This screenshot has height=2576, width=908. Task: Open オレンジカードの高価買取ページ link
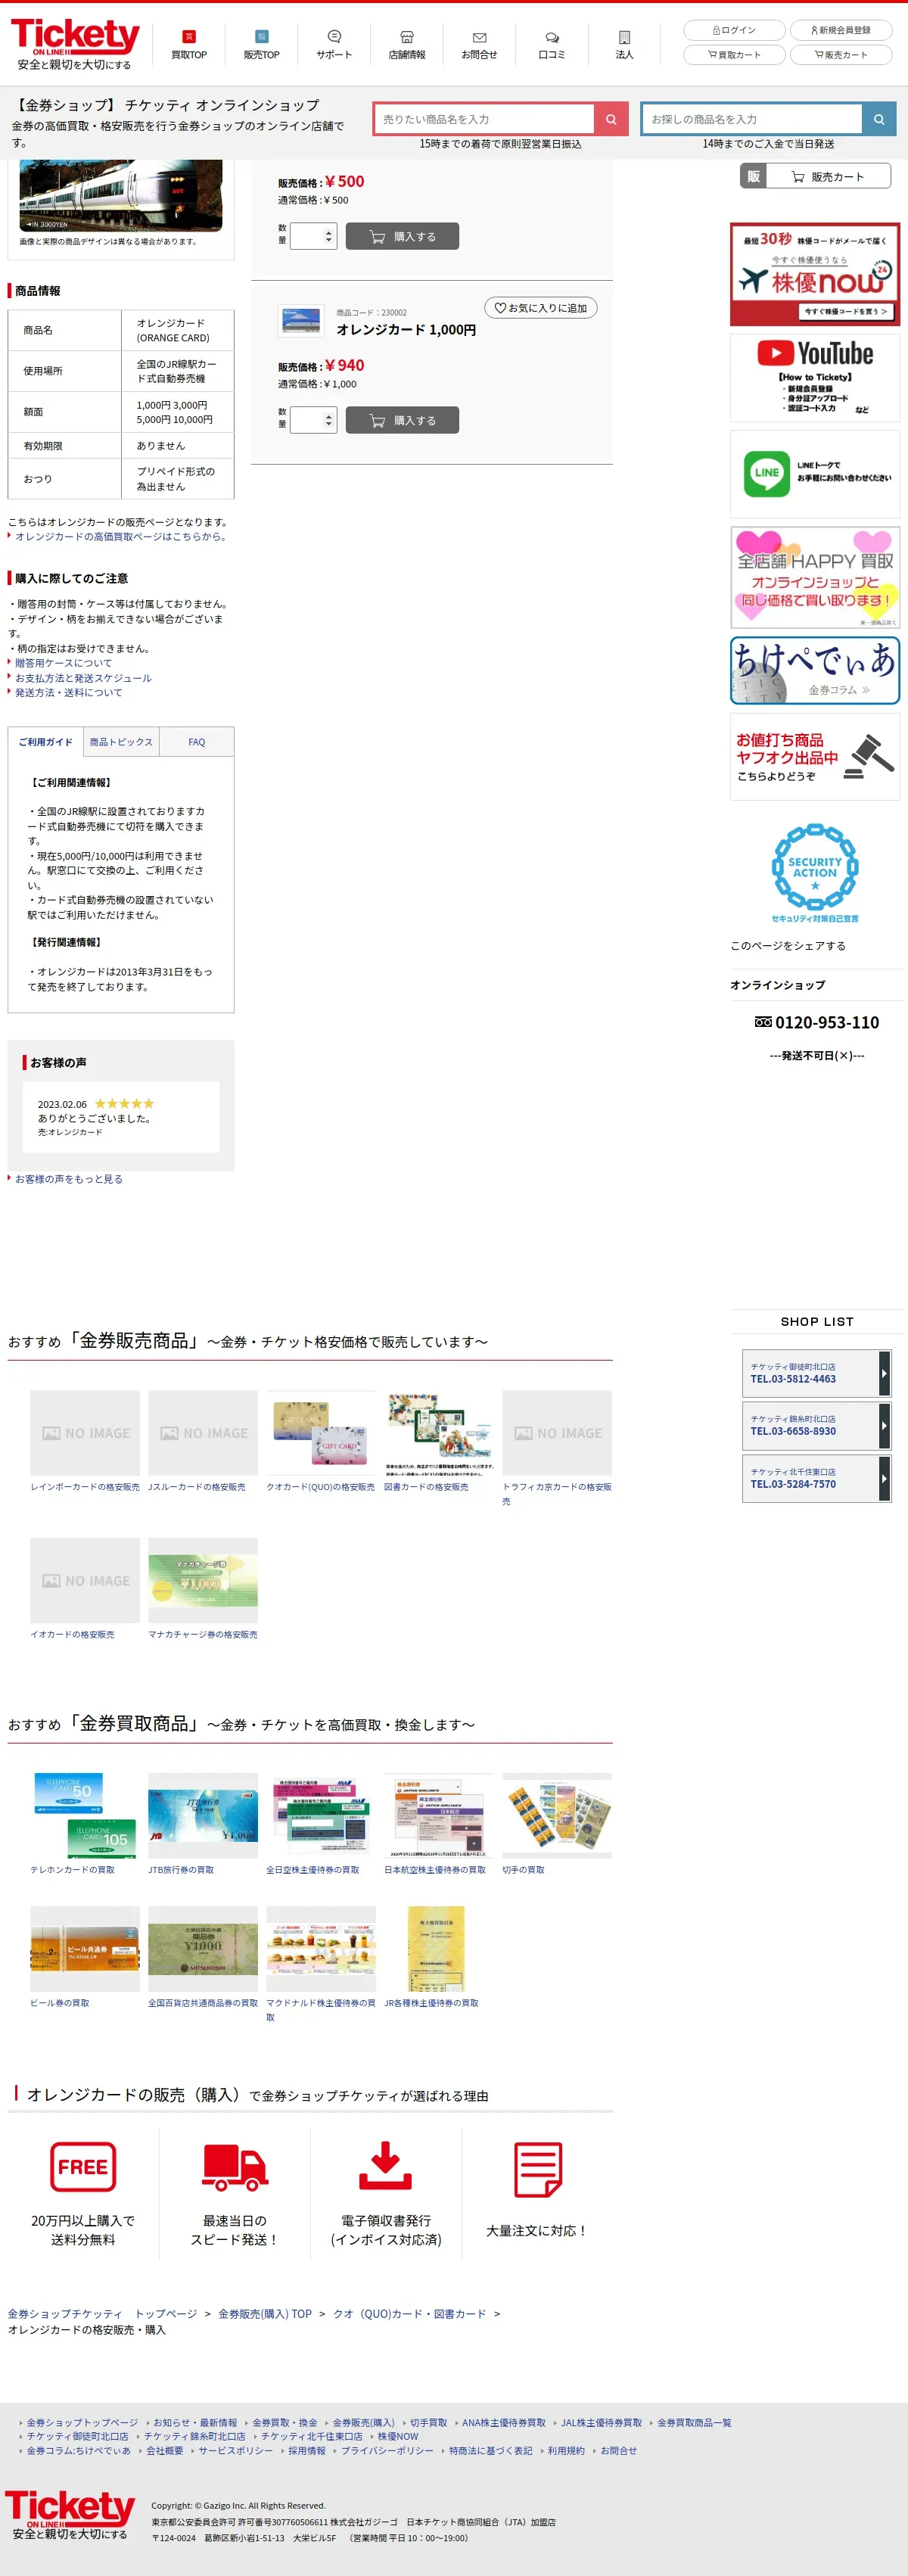pyautogui.click(x=121, y=537)
